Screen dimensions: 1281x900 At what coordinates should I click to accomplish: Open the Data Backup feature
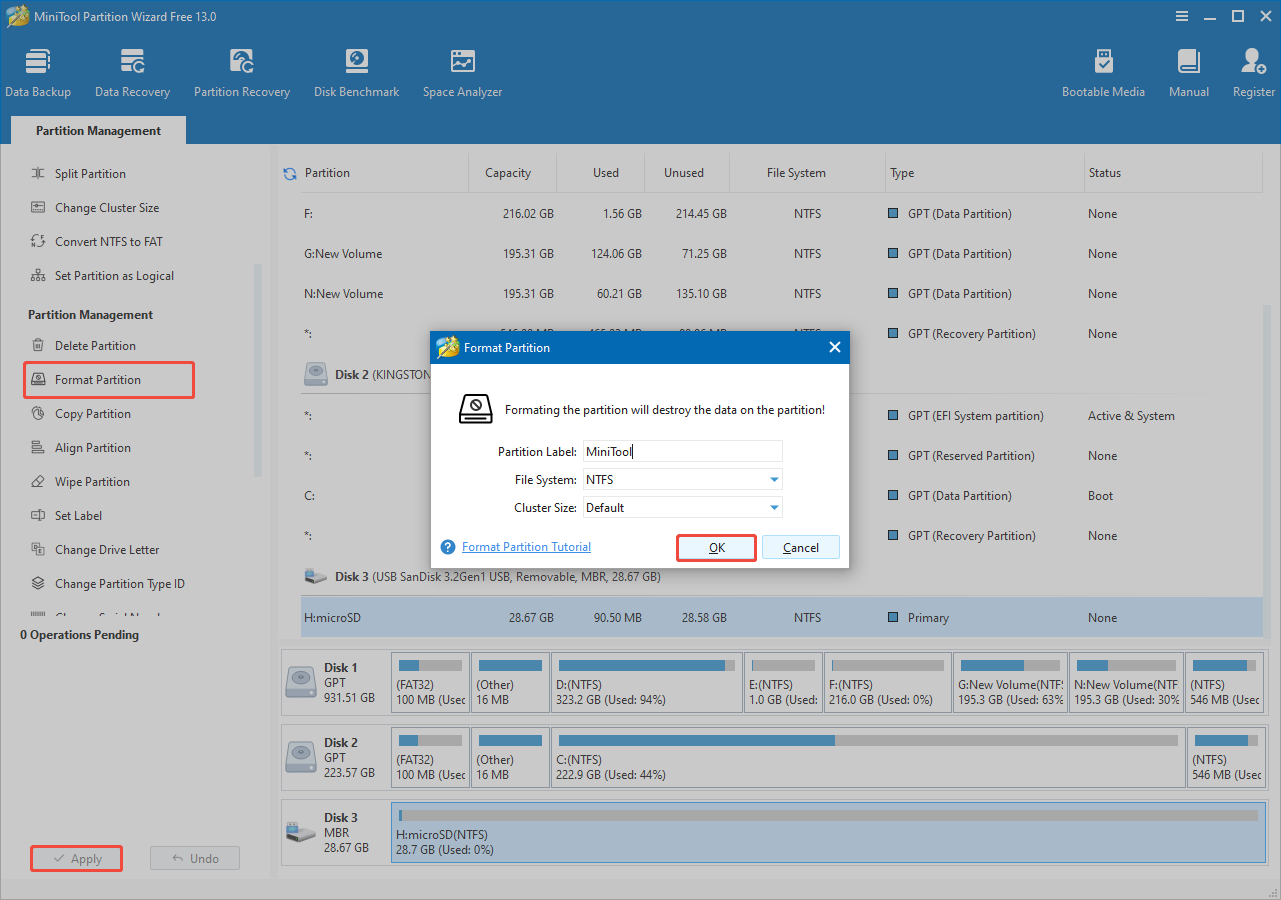(x=38, y=70)
